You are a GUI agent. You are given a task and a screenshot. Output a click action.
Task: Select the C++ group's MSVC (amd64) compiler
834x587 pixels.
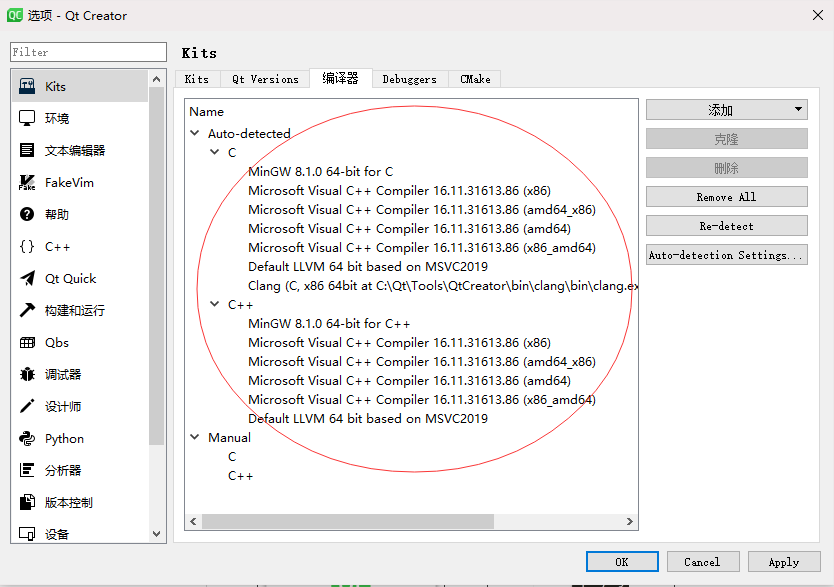(410, 381)
